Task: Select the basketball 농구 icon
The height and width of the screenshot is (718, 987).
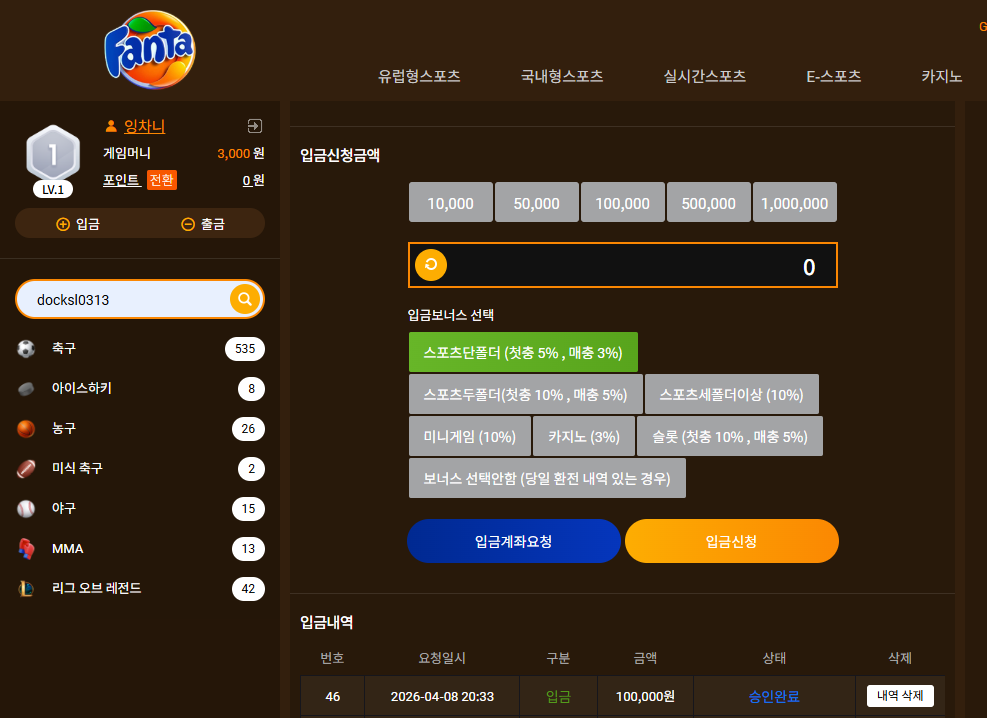Action: [26, 429]
